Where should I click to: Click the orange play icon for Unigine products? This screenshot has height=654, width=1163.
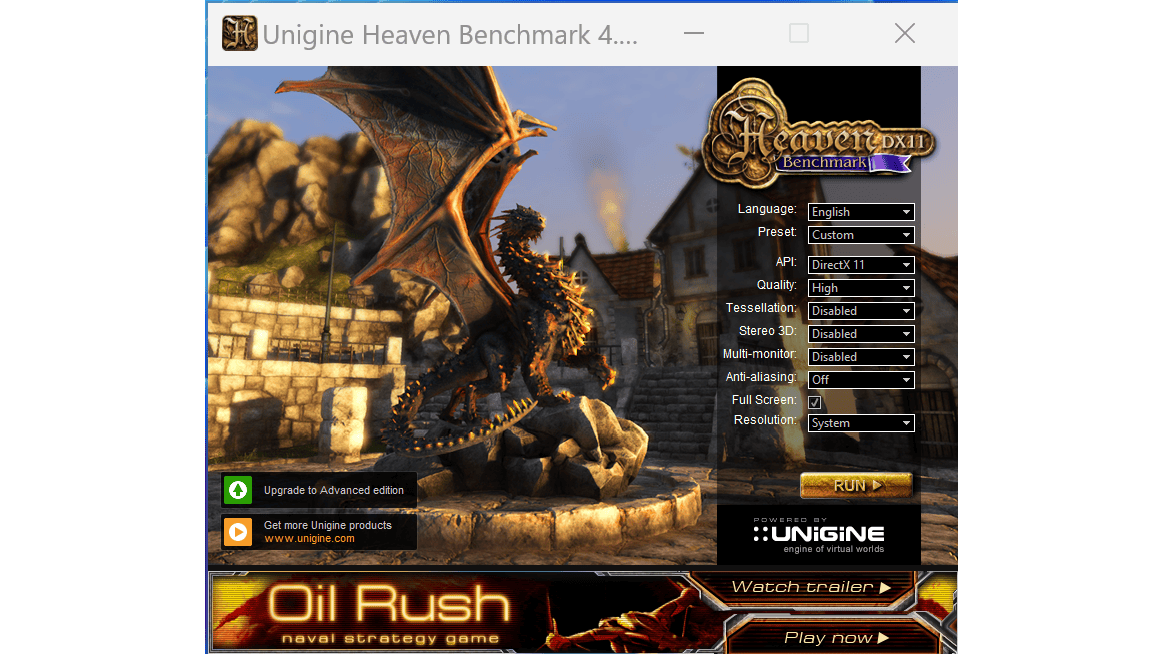coord(238,532)
